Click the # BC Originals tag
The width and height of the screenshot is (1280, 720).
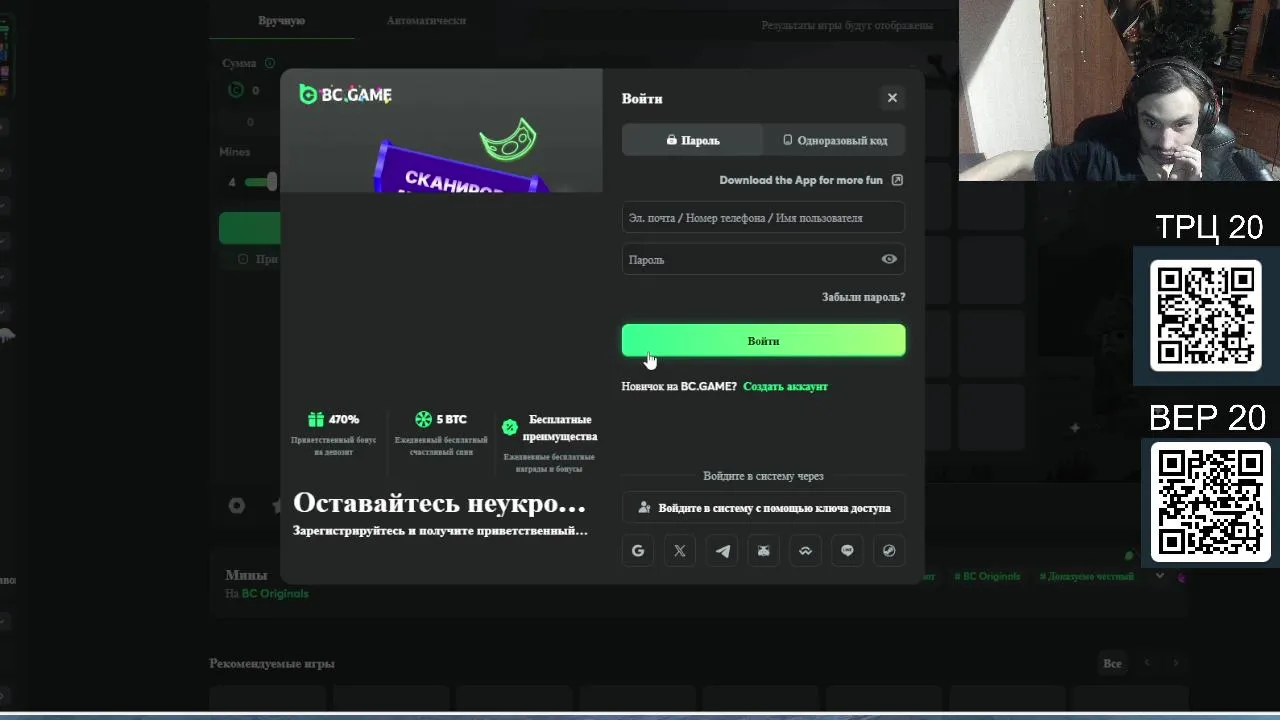click(988, 576)
